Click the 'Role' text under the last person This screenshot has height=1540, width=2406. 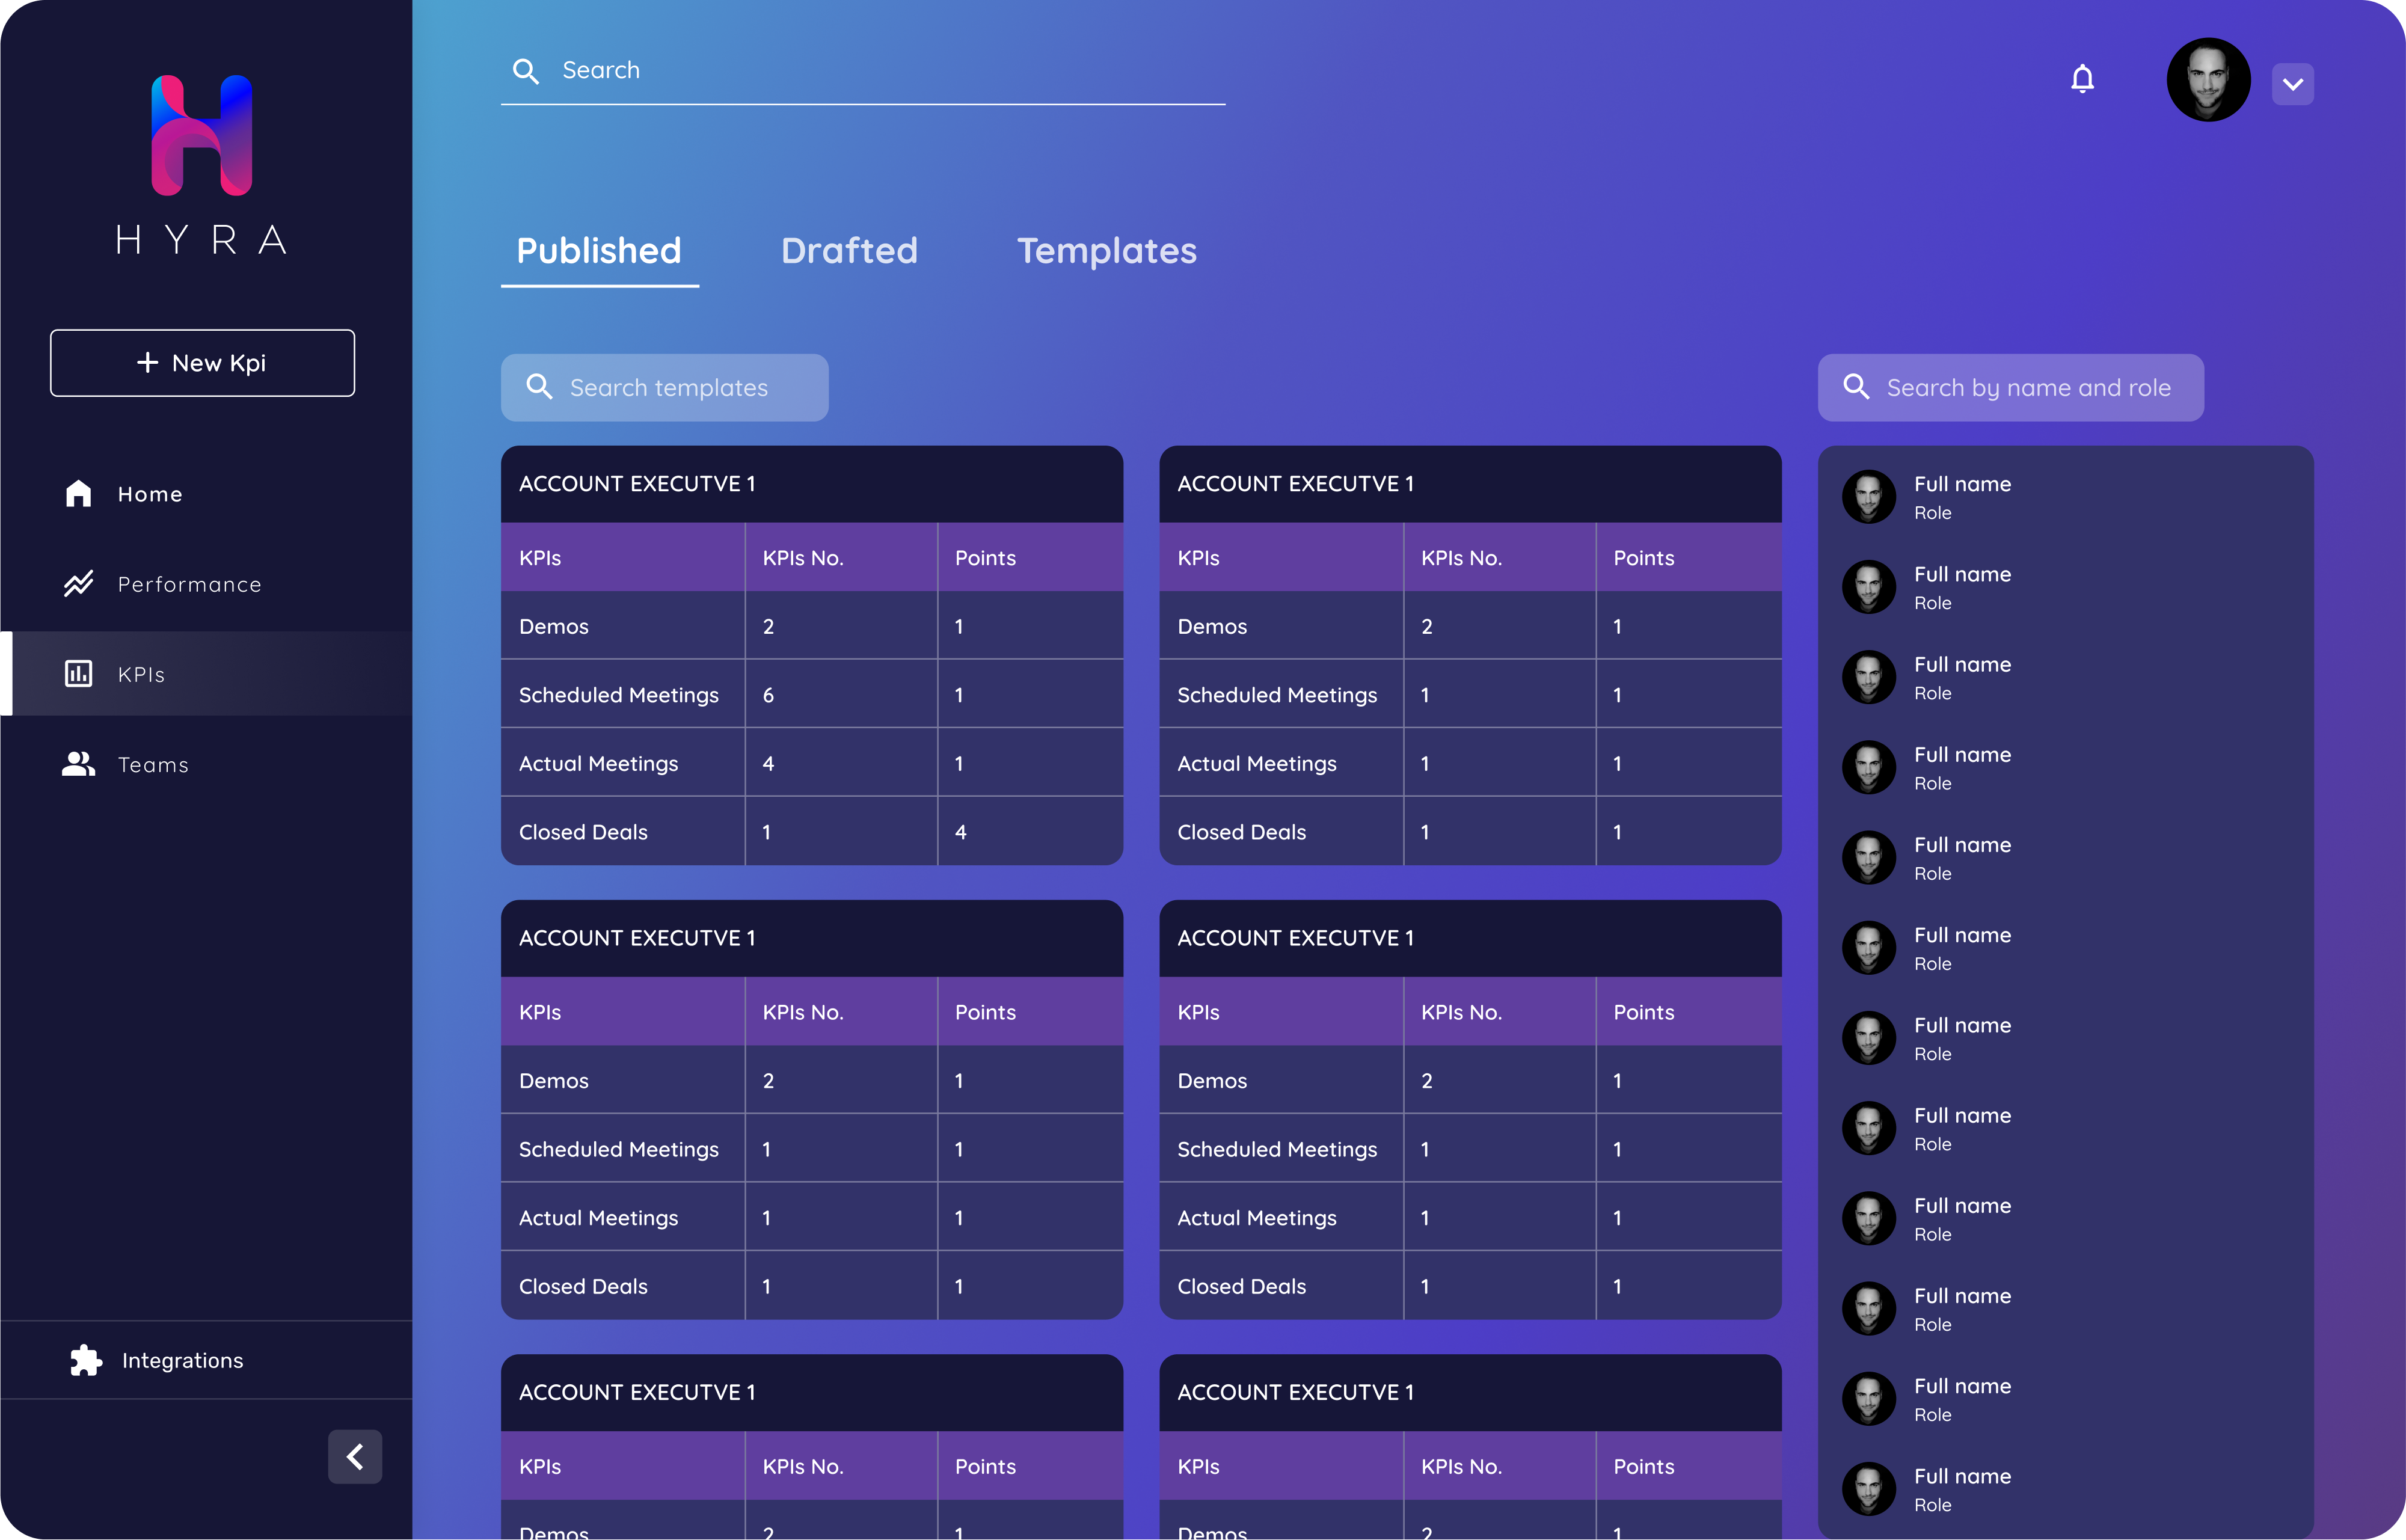1932,1505
